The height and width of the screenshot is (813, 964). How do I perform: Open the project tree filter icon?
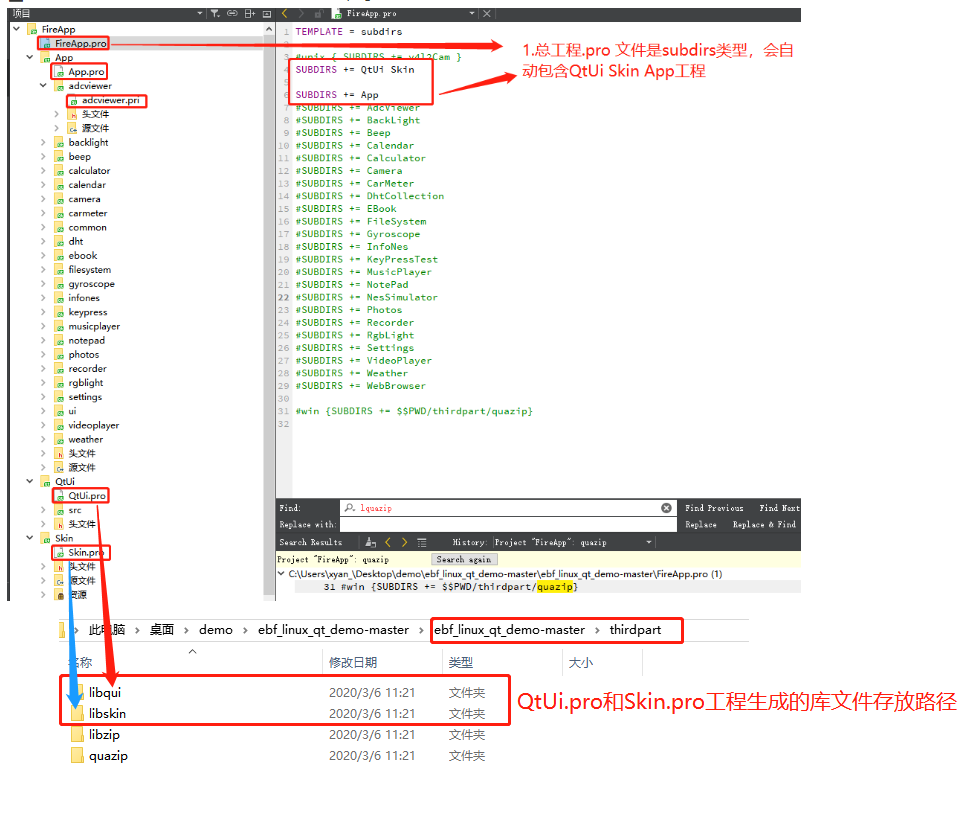coord(215,14)
